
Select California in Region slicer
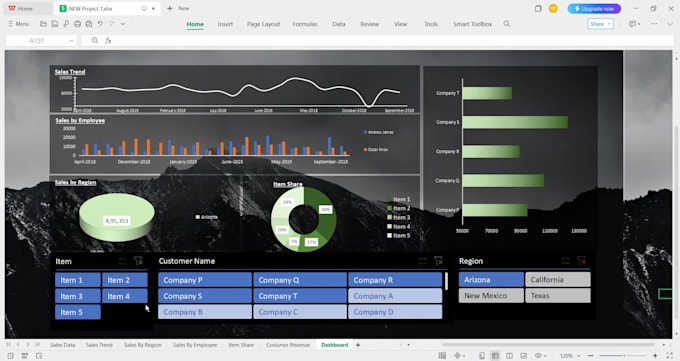click(558, 280)
